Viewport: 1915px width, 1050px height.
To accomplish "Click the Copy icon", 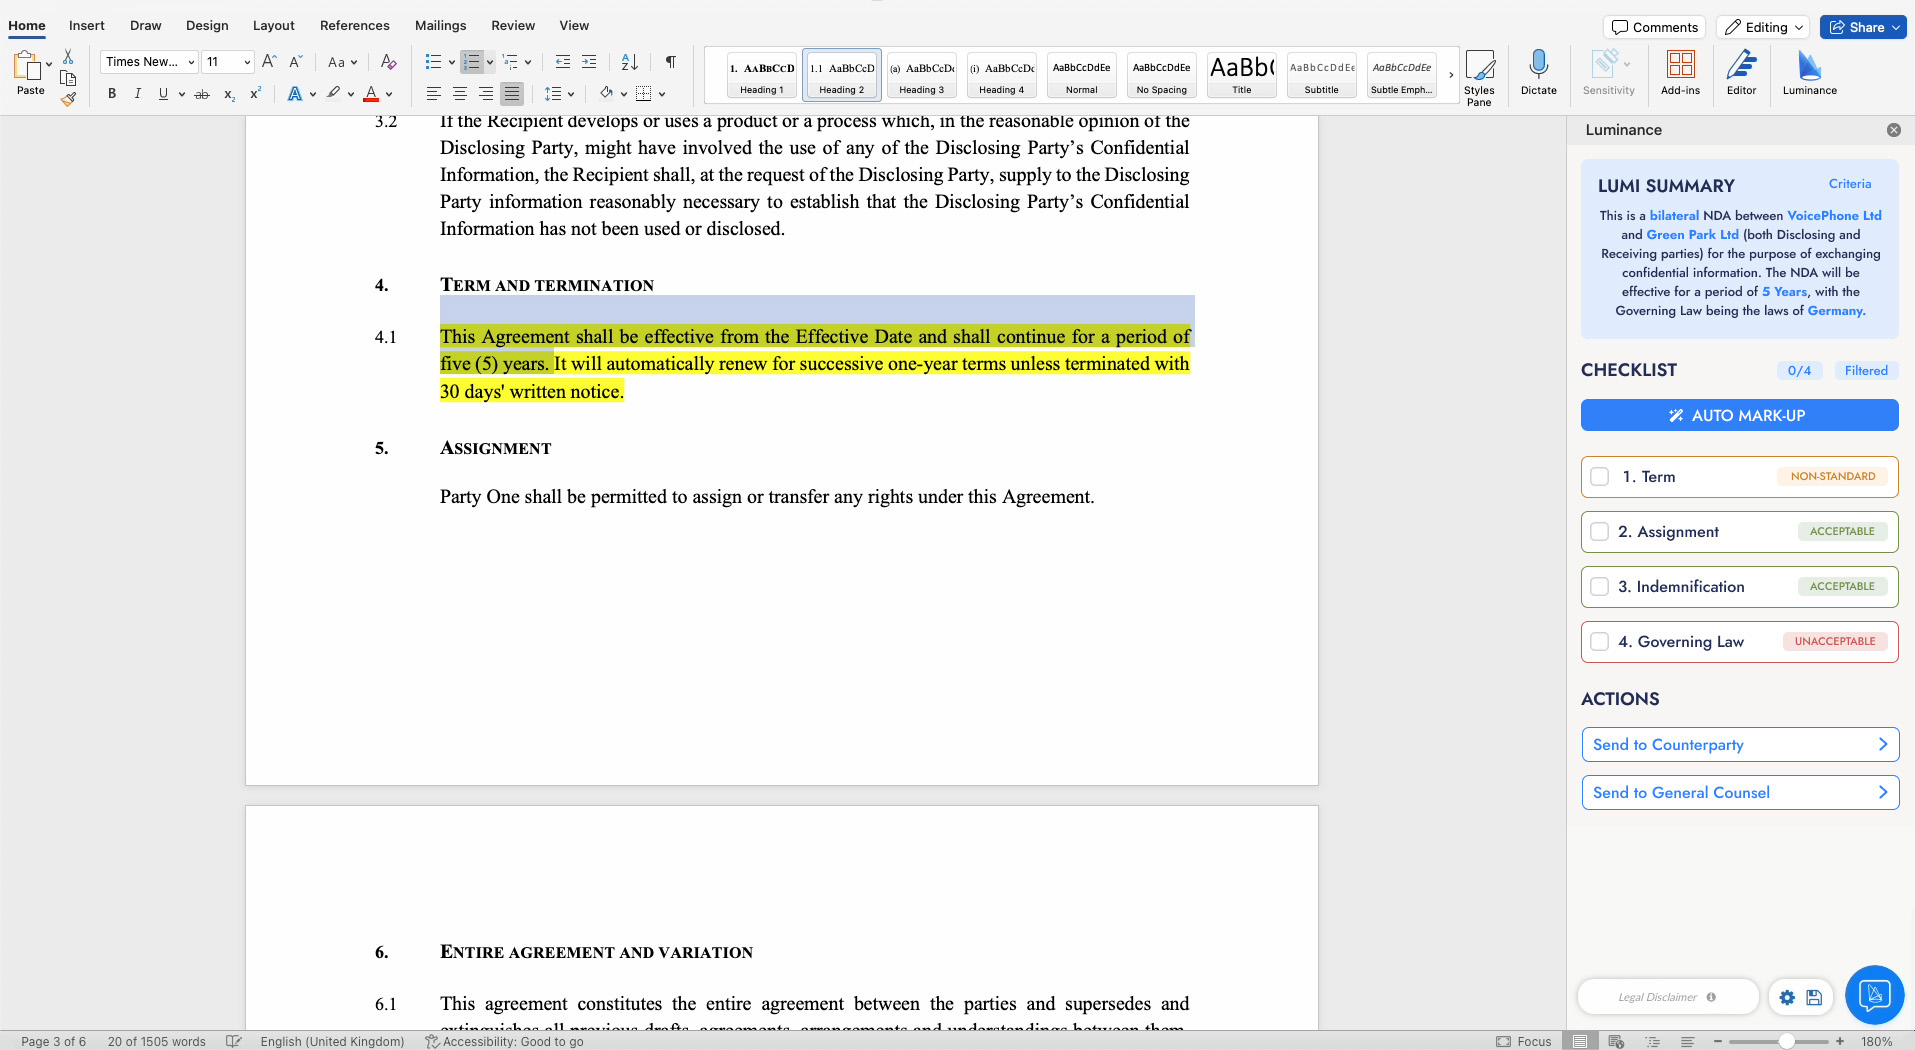I will 68,78.
